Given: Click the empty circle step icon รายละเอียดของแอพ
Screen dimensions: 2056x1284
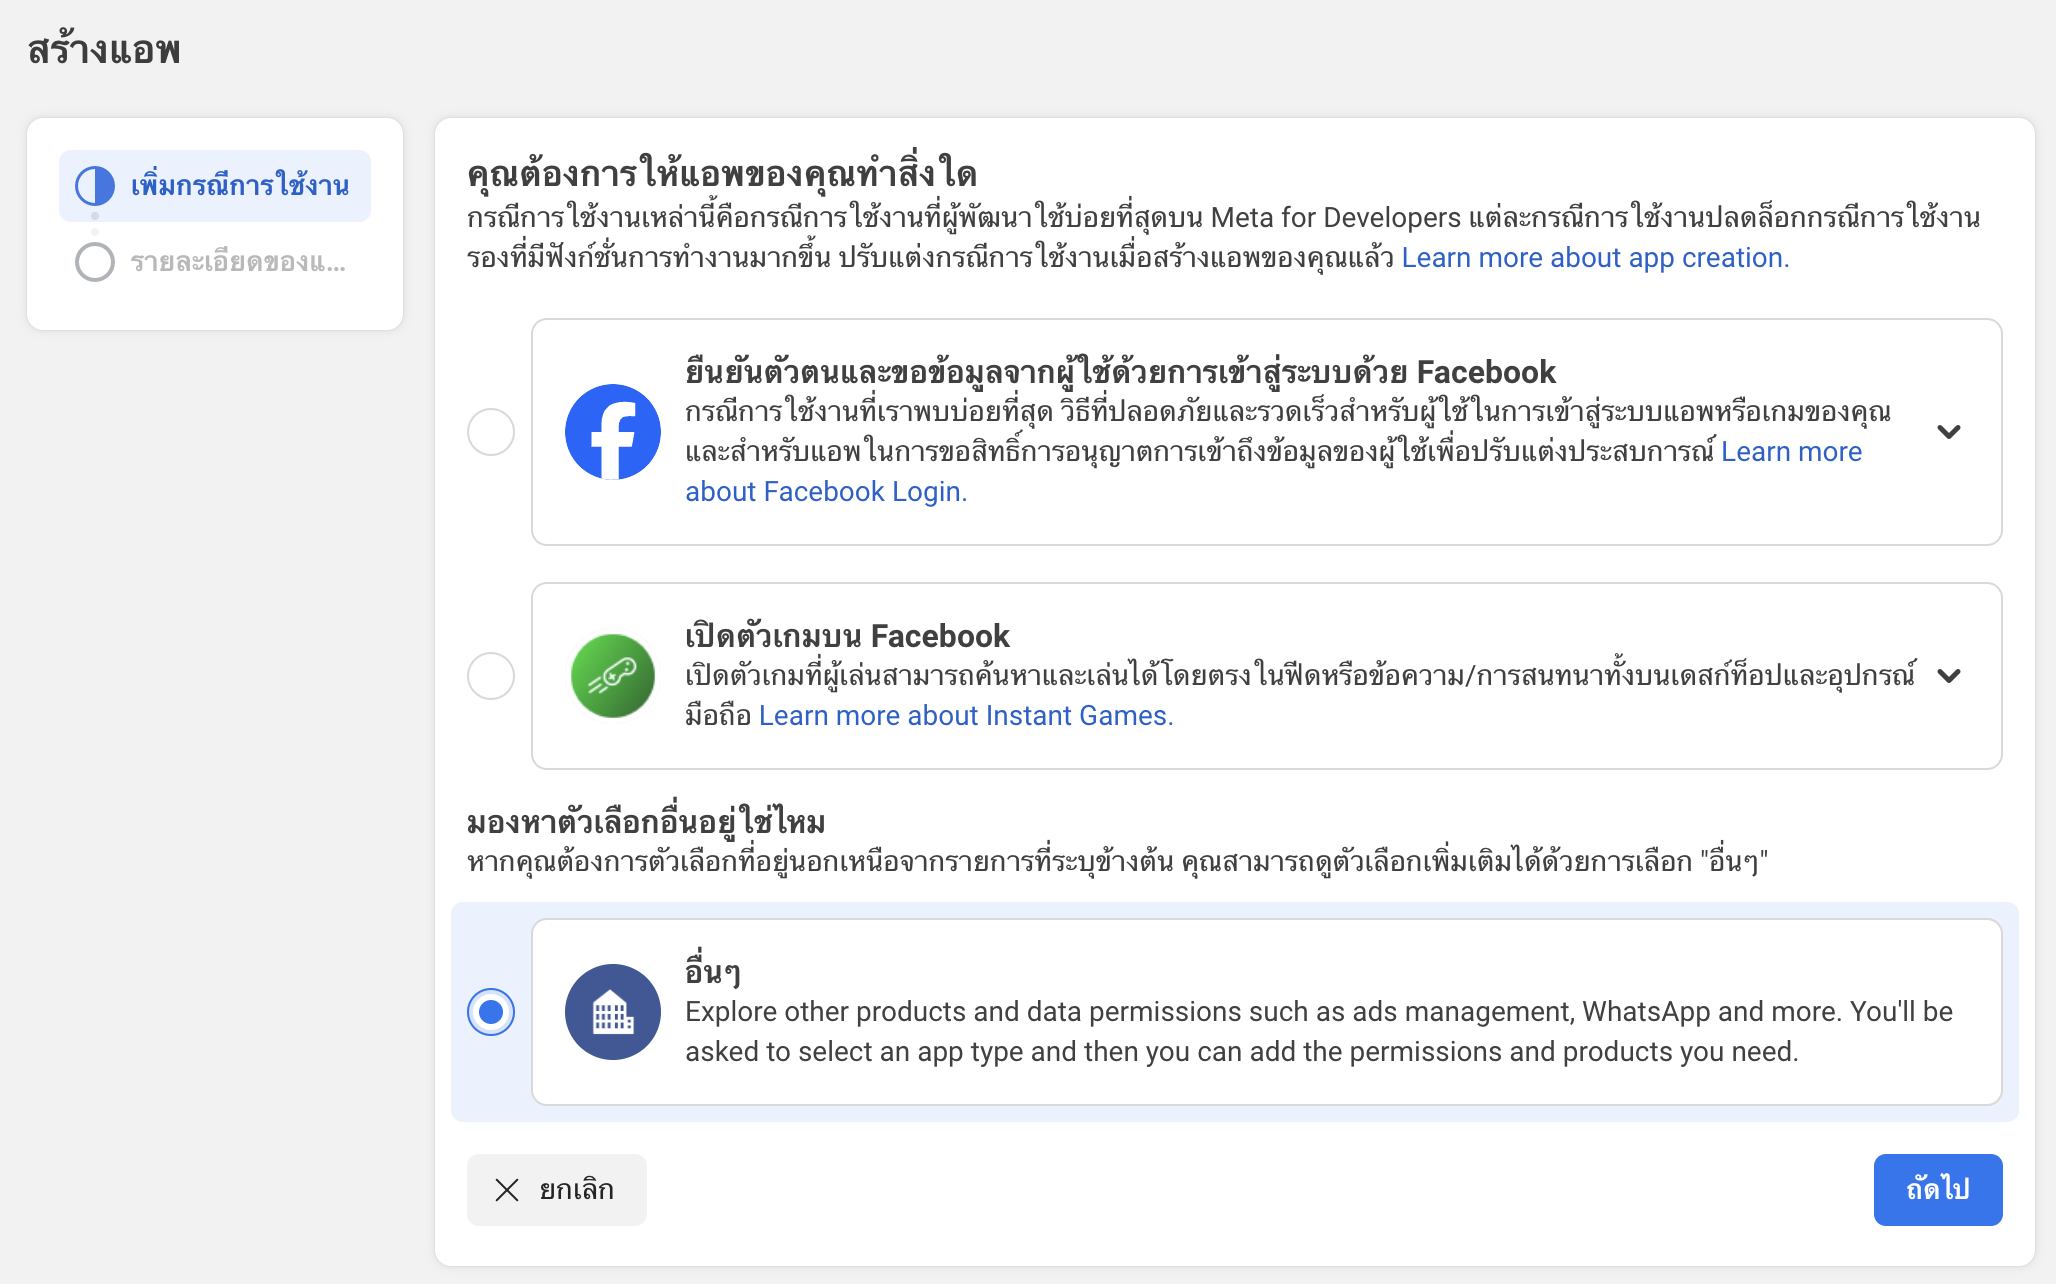Looking at the screenshot, I should [x=95, y=262].
